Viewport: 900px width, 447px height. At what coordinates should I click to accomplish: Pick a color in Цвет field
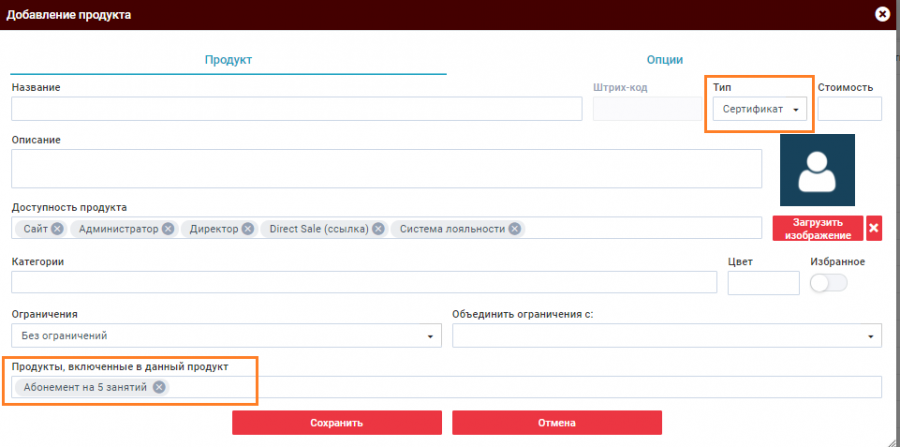(763, 283)
